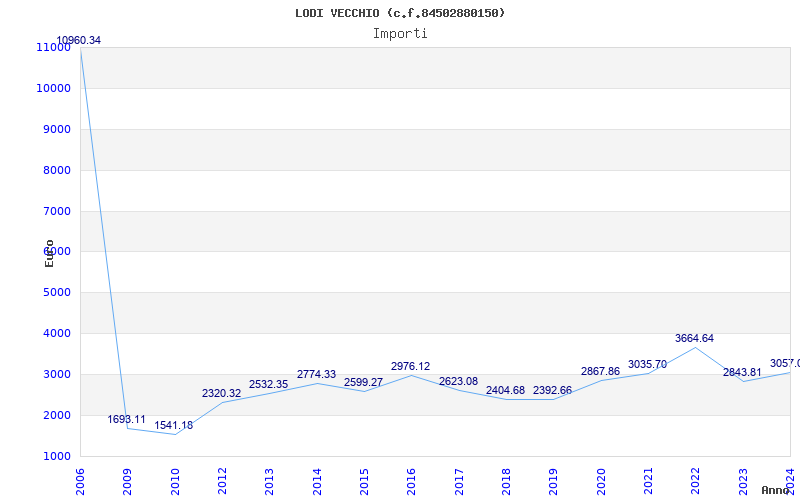Viewport: 800px width, 500px height.
Task: Select the 2018 x-axis year
Action: point(506,482)
